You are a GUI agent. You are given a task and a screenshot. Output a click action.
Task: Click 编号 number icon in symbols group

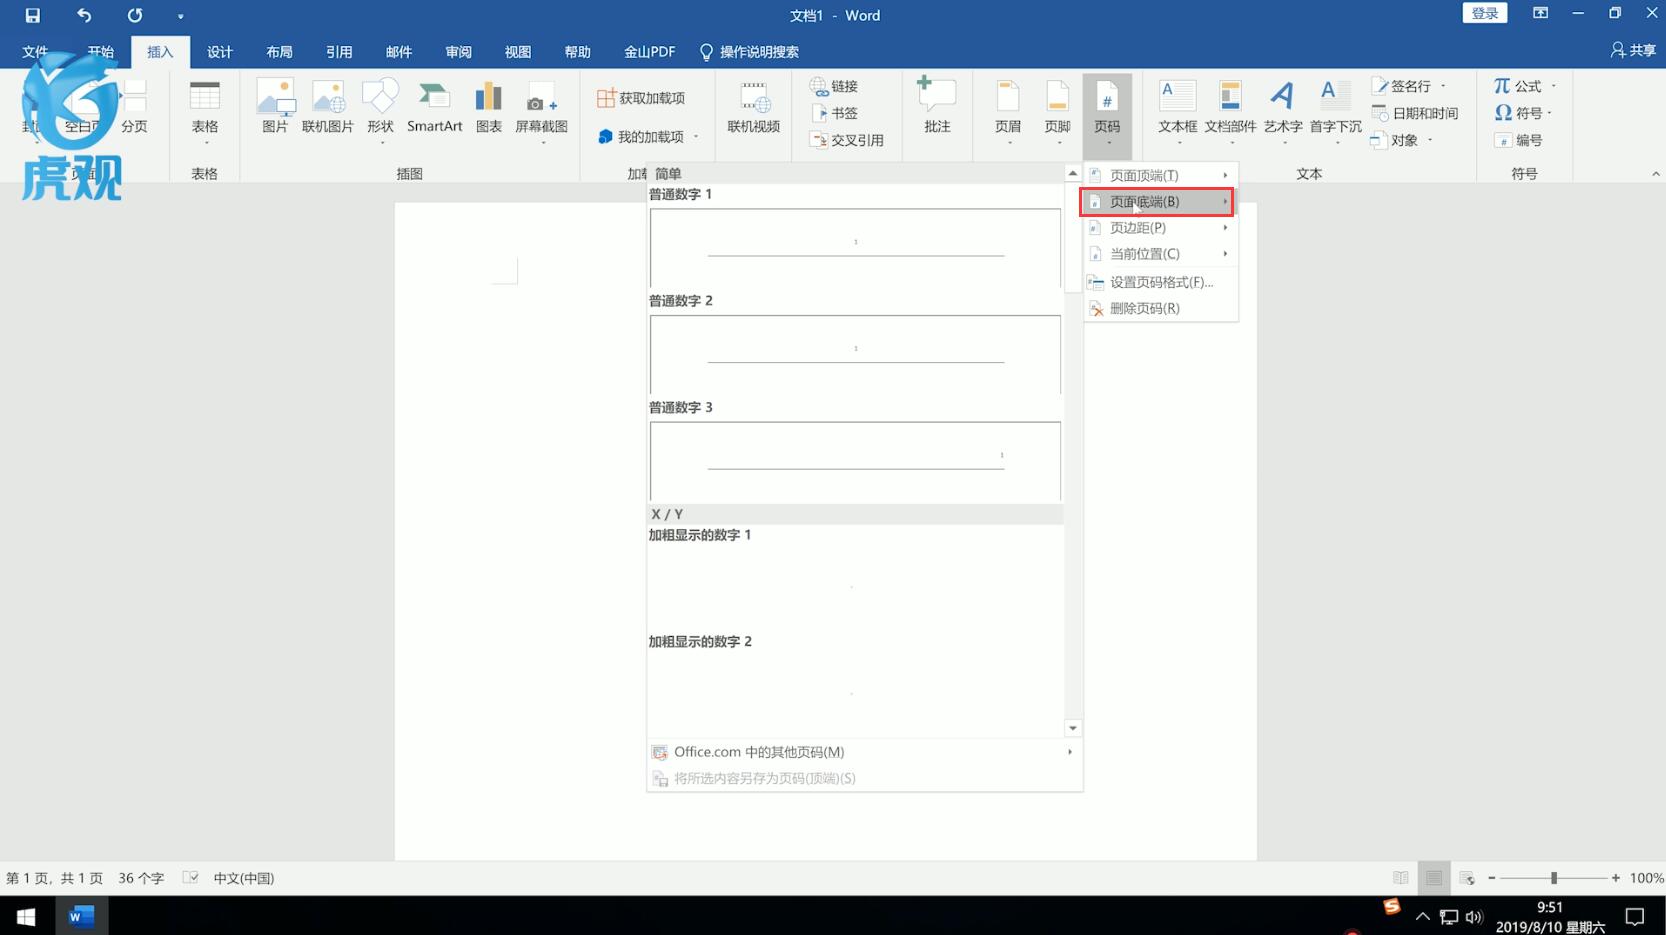(1519, 140)
